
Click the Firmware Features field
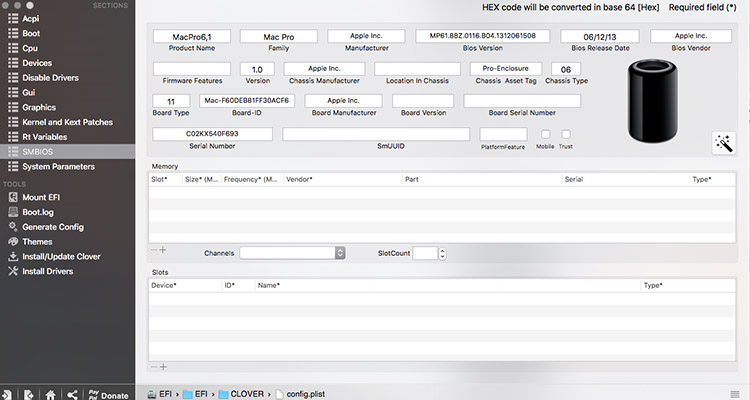(192, 69)
